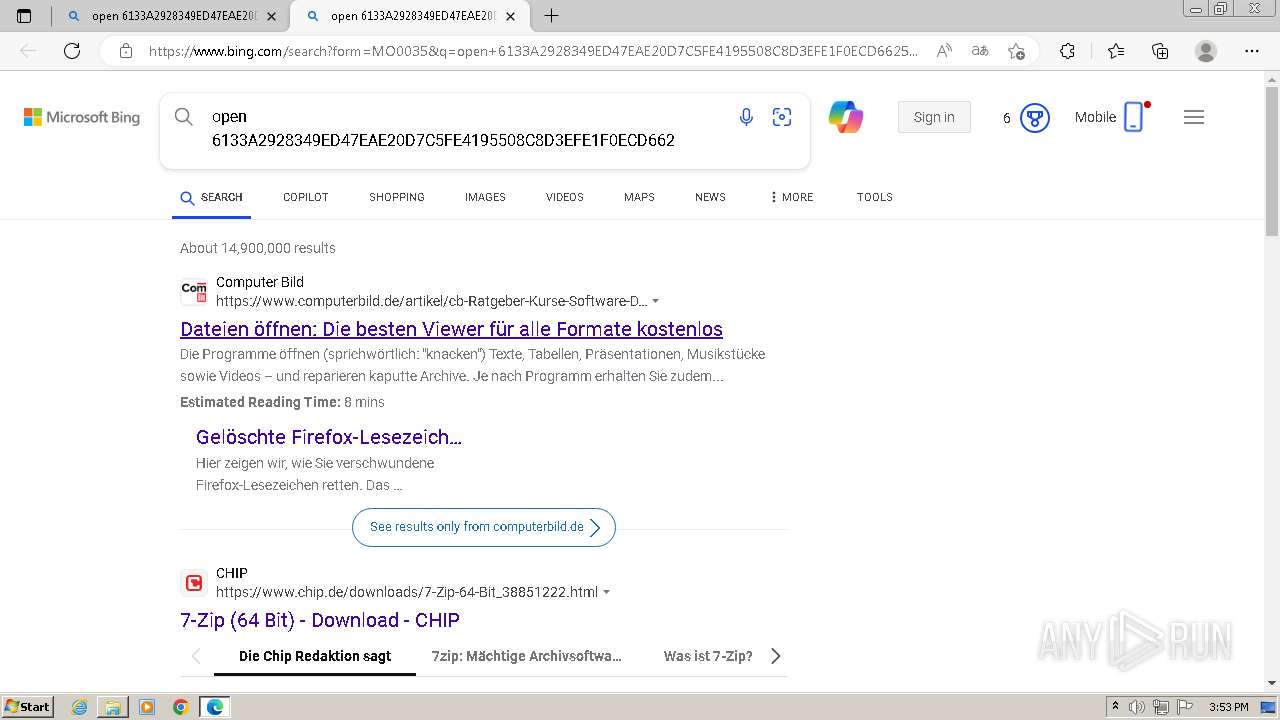1280x720 pixels.
Task: Open browser extensions puzzle icon
Action: click(x=1067, y=51)
